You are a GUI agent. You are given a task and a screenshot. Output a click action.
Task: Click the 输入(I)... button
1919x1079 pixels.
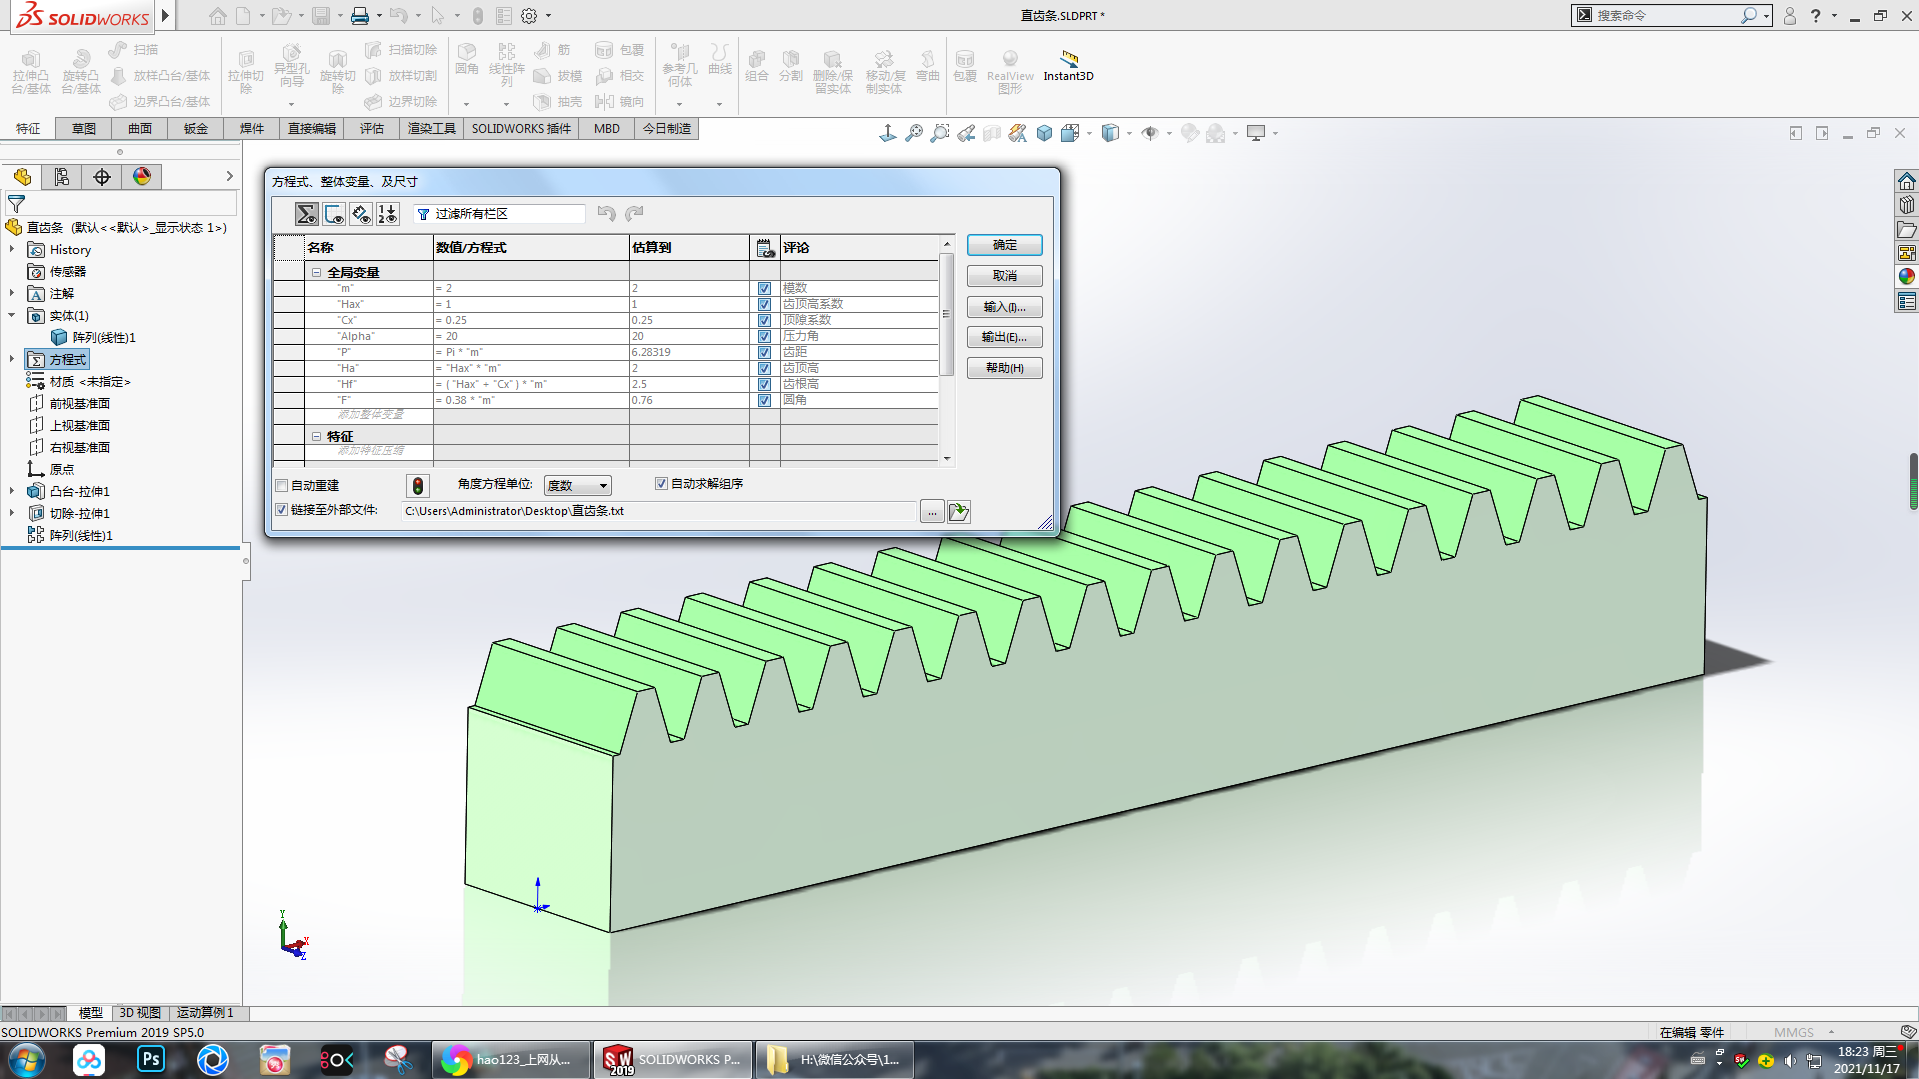[1005, 307]
